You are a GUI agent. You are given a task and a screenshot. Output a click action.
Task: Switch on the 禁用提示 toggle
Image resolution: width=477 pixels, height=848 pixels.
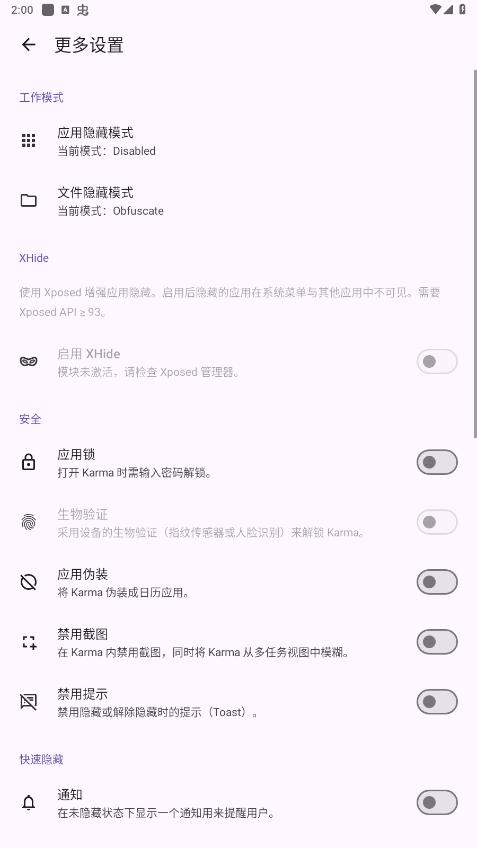click(437, 702)
